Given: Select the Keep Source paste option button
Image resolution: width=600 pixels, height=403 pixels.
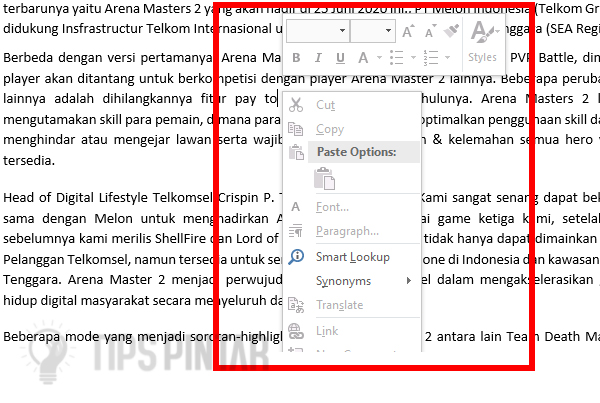Looking at the screenshot, I should tap(324, 178).
